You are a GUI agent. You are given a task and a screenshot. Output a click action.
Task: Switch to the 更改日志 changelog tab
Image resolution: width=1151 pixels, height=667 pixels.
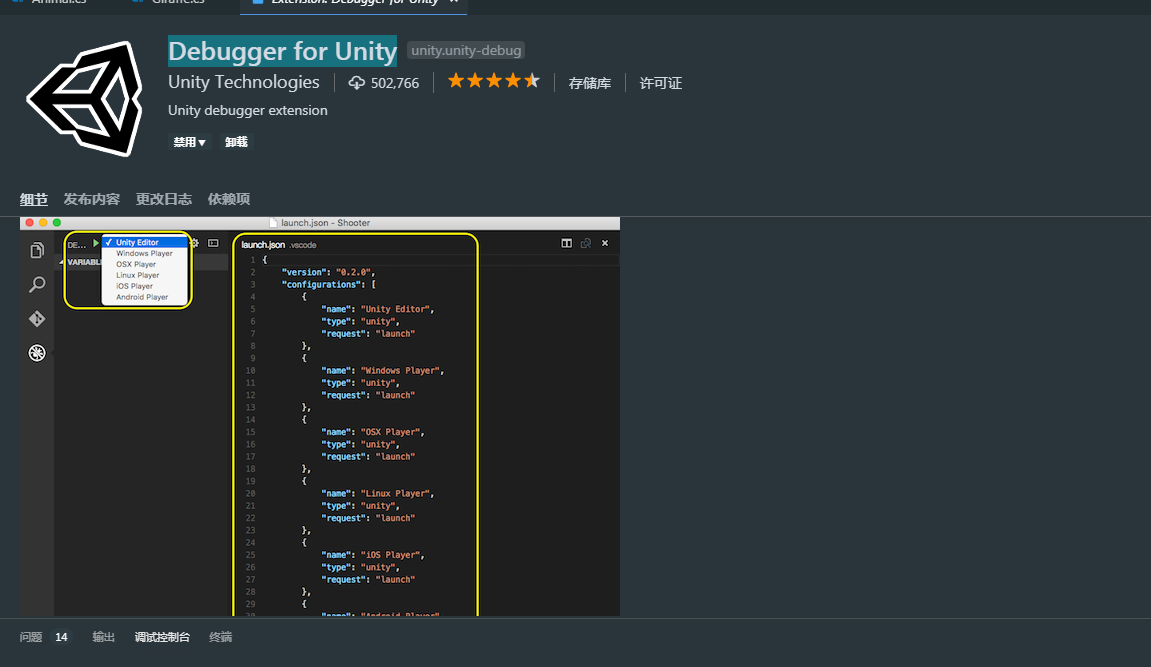(x=164, y=199)
